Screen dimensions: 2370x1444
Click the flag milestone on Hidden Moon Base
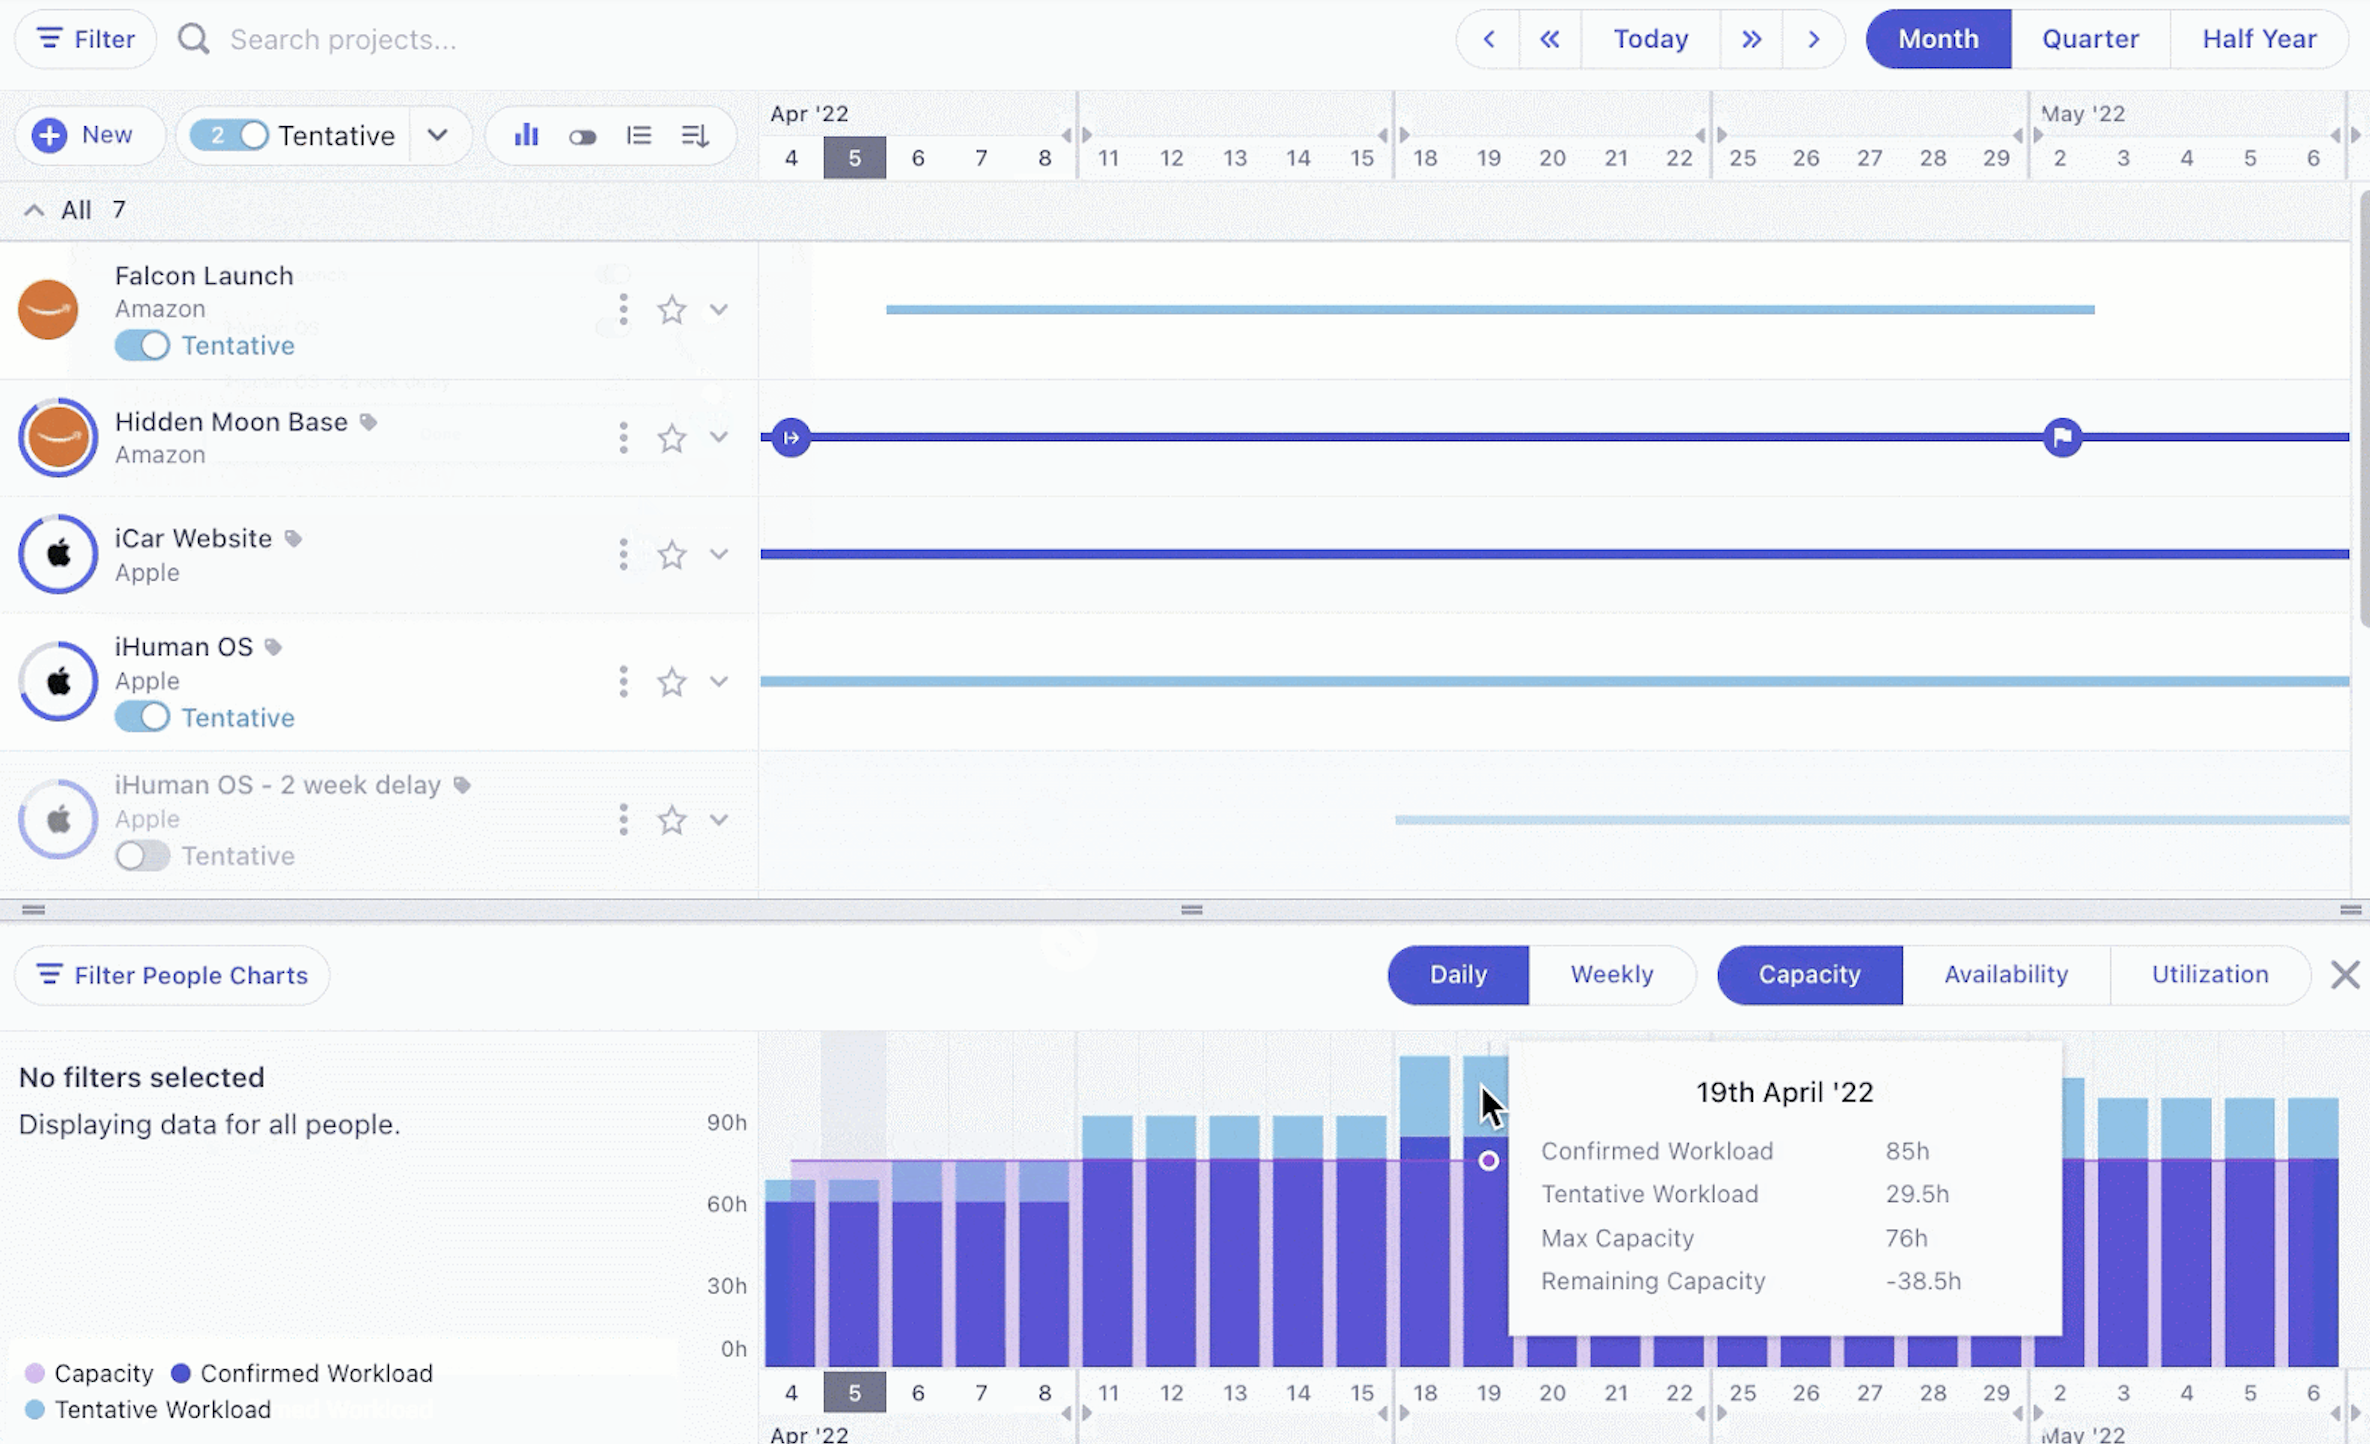(x=2062, y=437)
